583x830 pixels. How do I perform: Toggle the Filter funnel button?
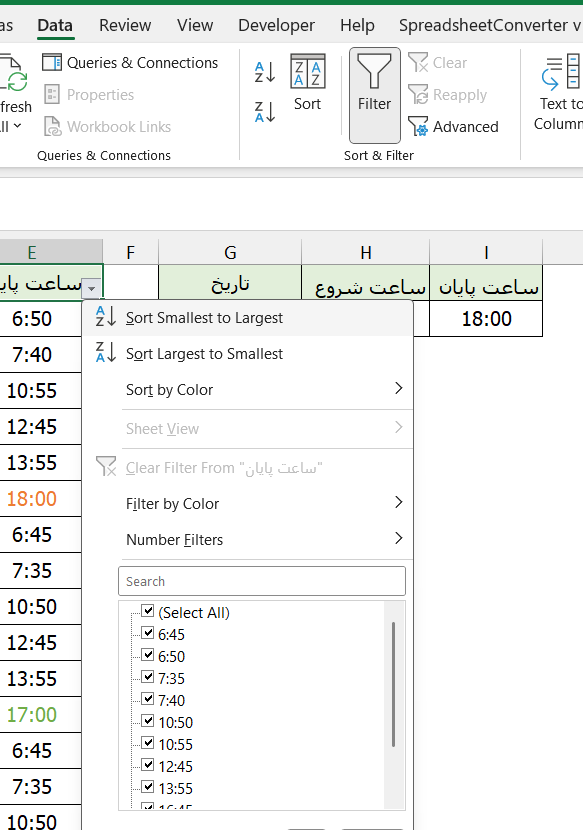[x=374, y=95]
